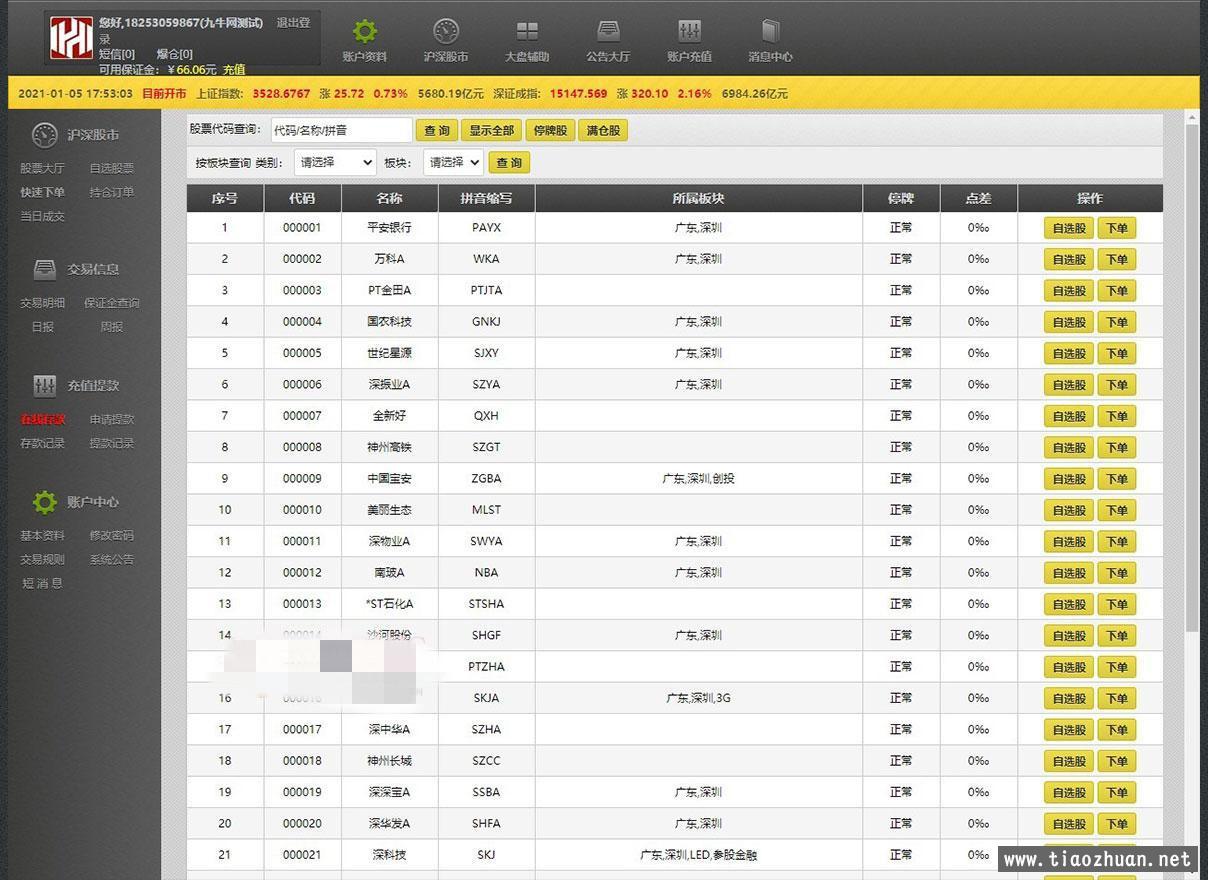Click 下单 for 万科A row

[1116, 260]
